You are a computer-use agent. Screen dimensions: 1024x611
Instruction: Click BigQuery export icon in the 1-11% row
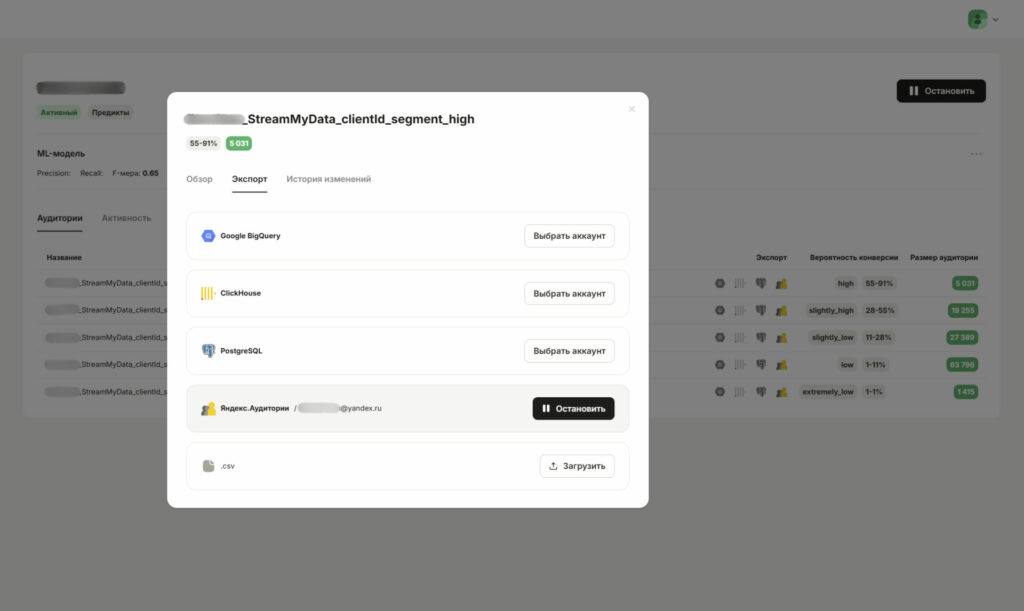(720, 364)
